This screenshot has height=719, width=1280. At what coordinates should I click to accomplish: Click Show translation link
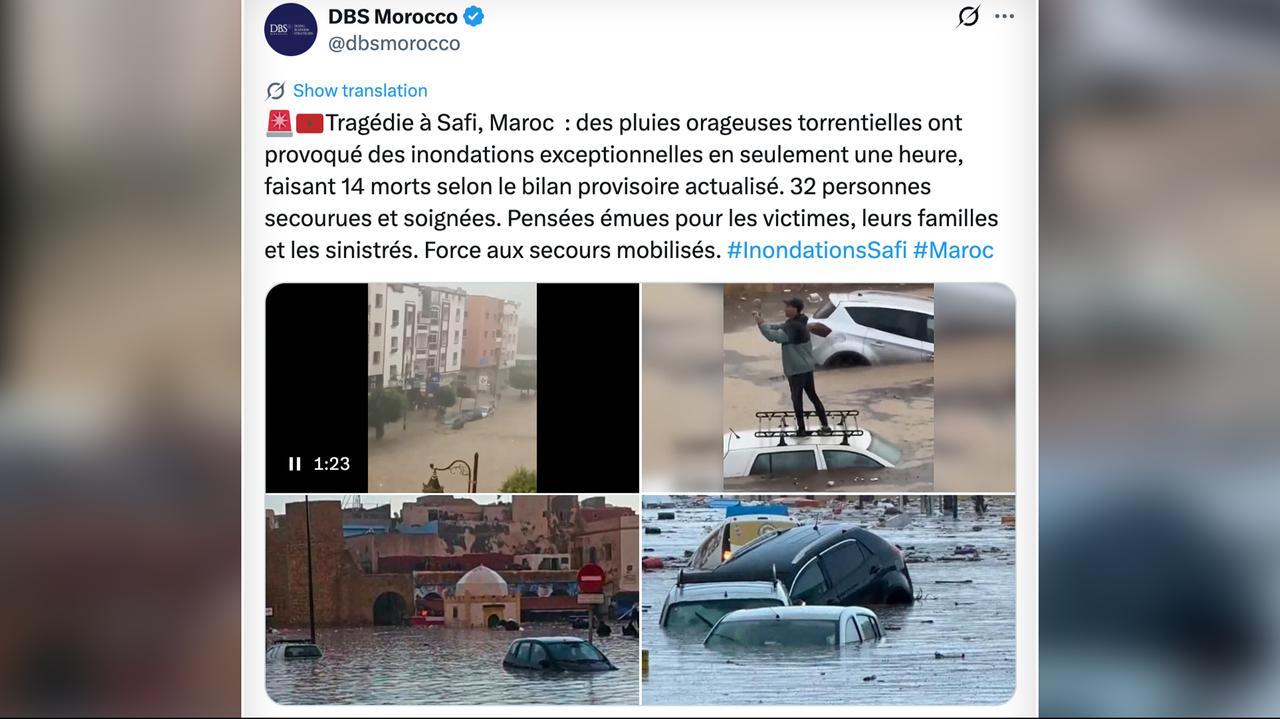(360, 91)
